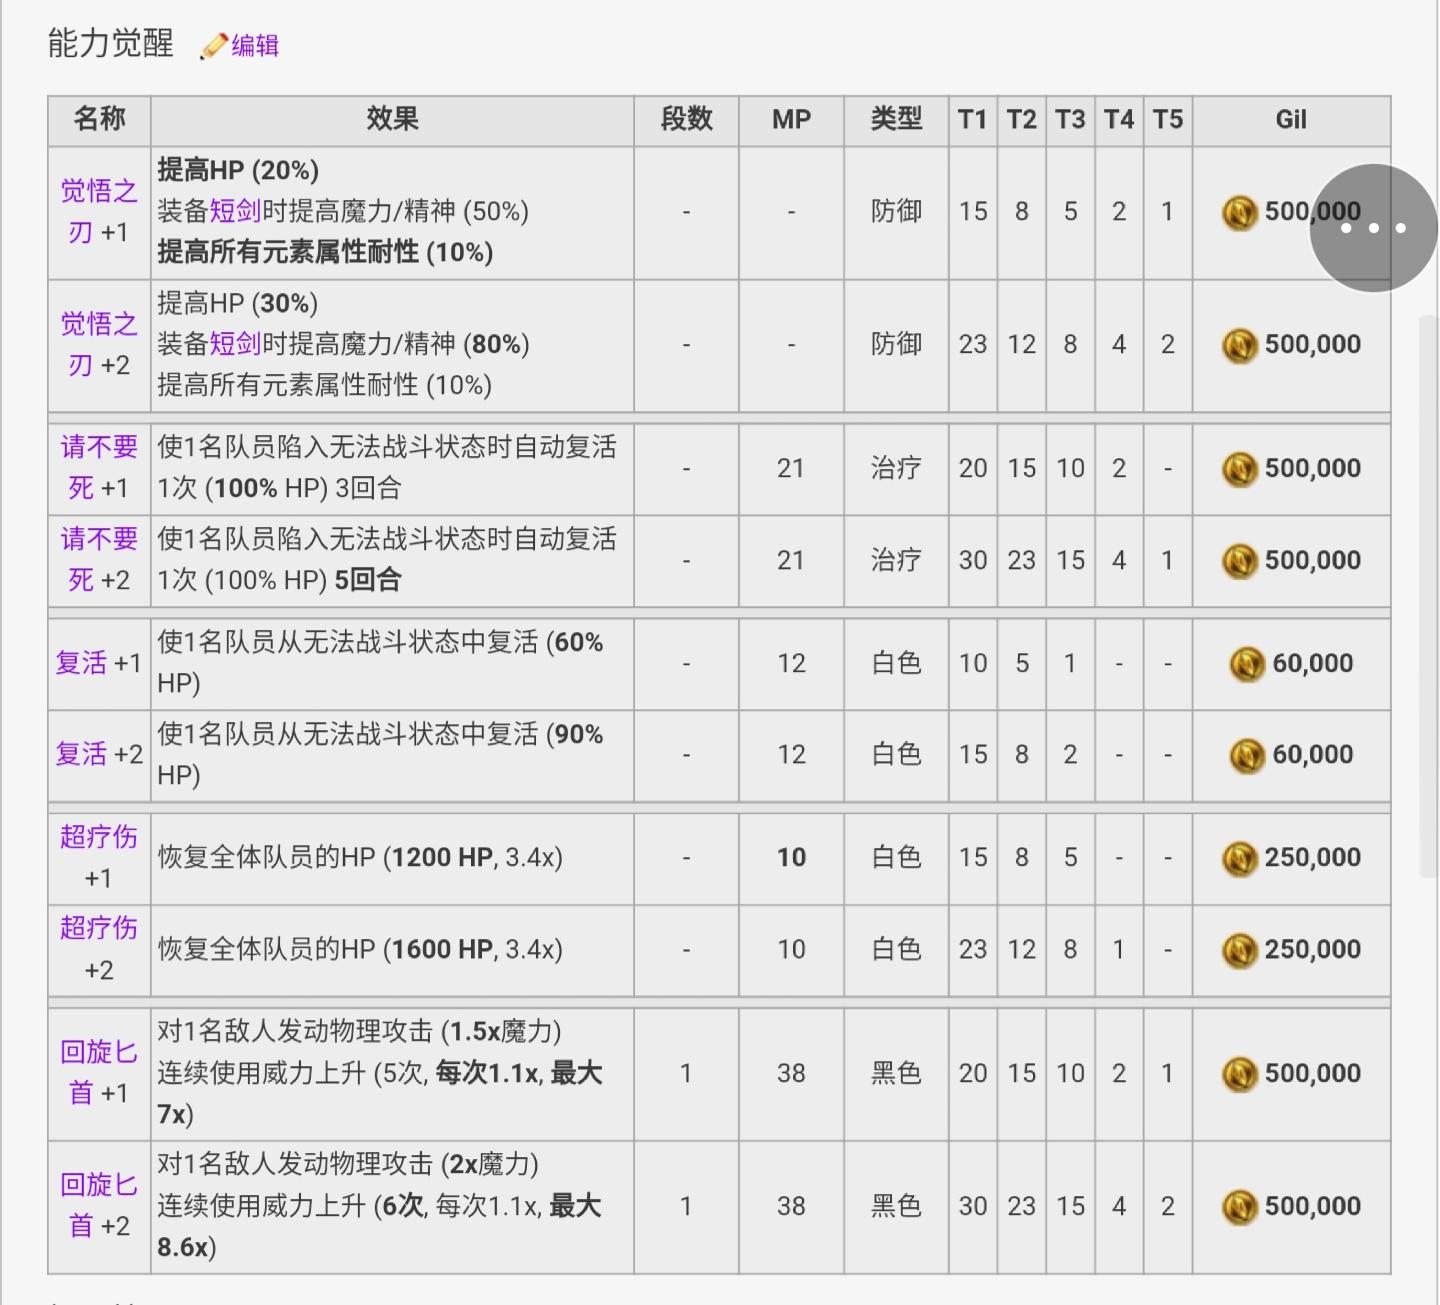Click 提高HP (20%) effect text
Screen dimensions: 1440x1305
[x=238, y=170]
